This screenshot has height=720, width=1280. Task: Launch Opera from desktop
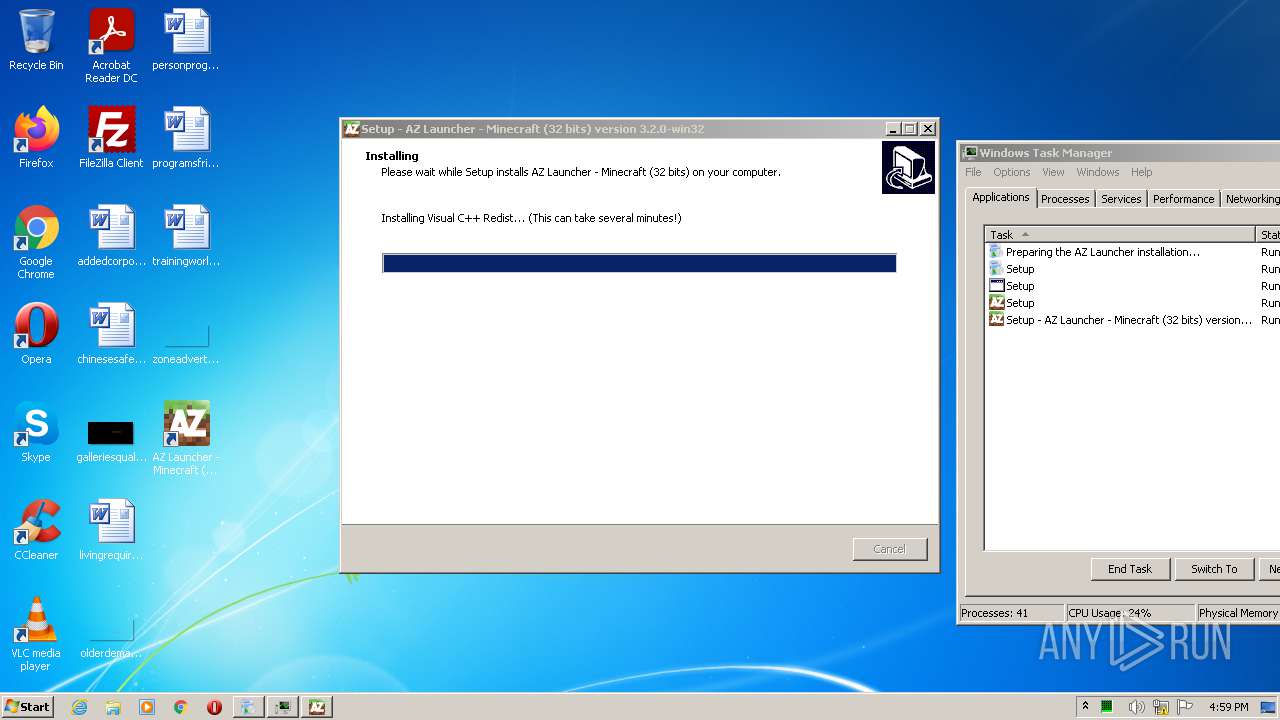click(36, 334)
